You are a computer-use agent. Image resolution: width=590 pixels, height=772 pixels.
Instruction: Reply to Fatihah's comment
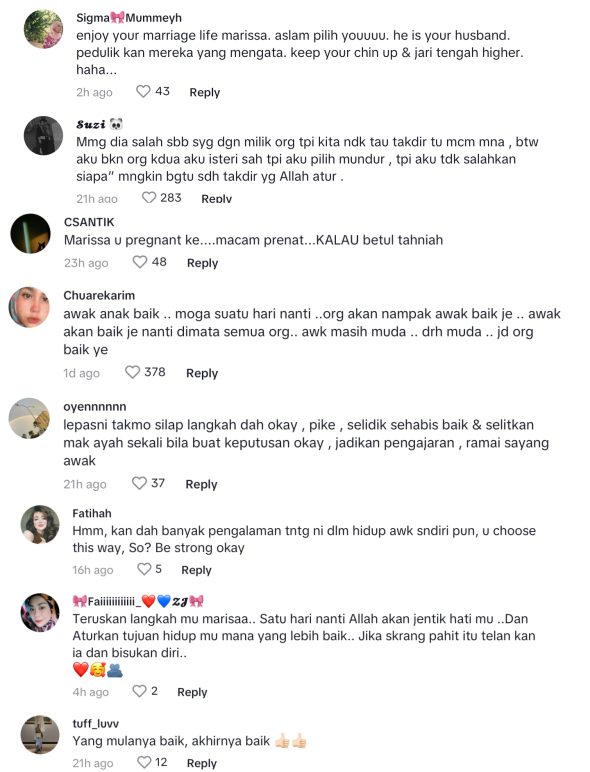pyautogui.click(x=197, y=570)
